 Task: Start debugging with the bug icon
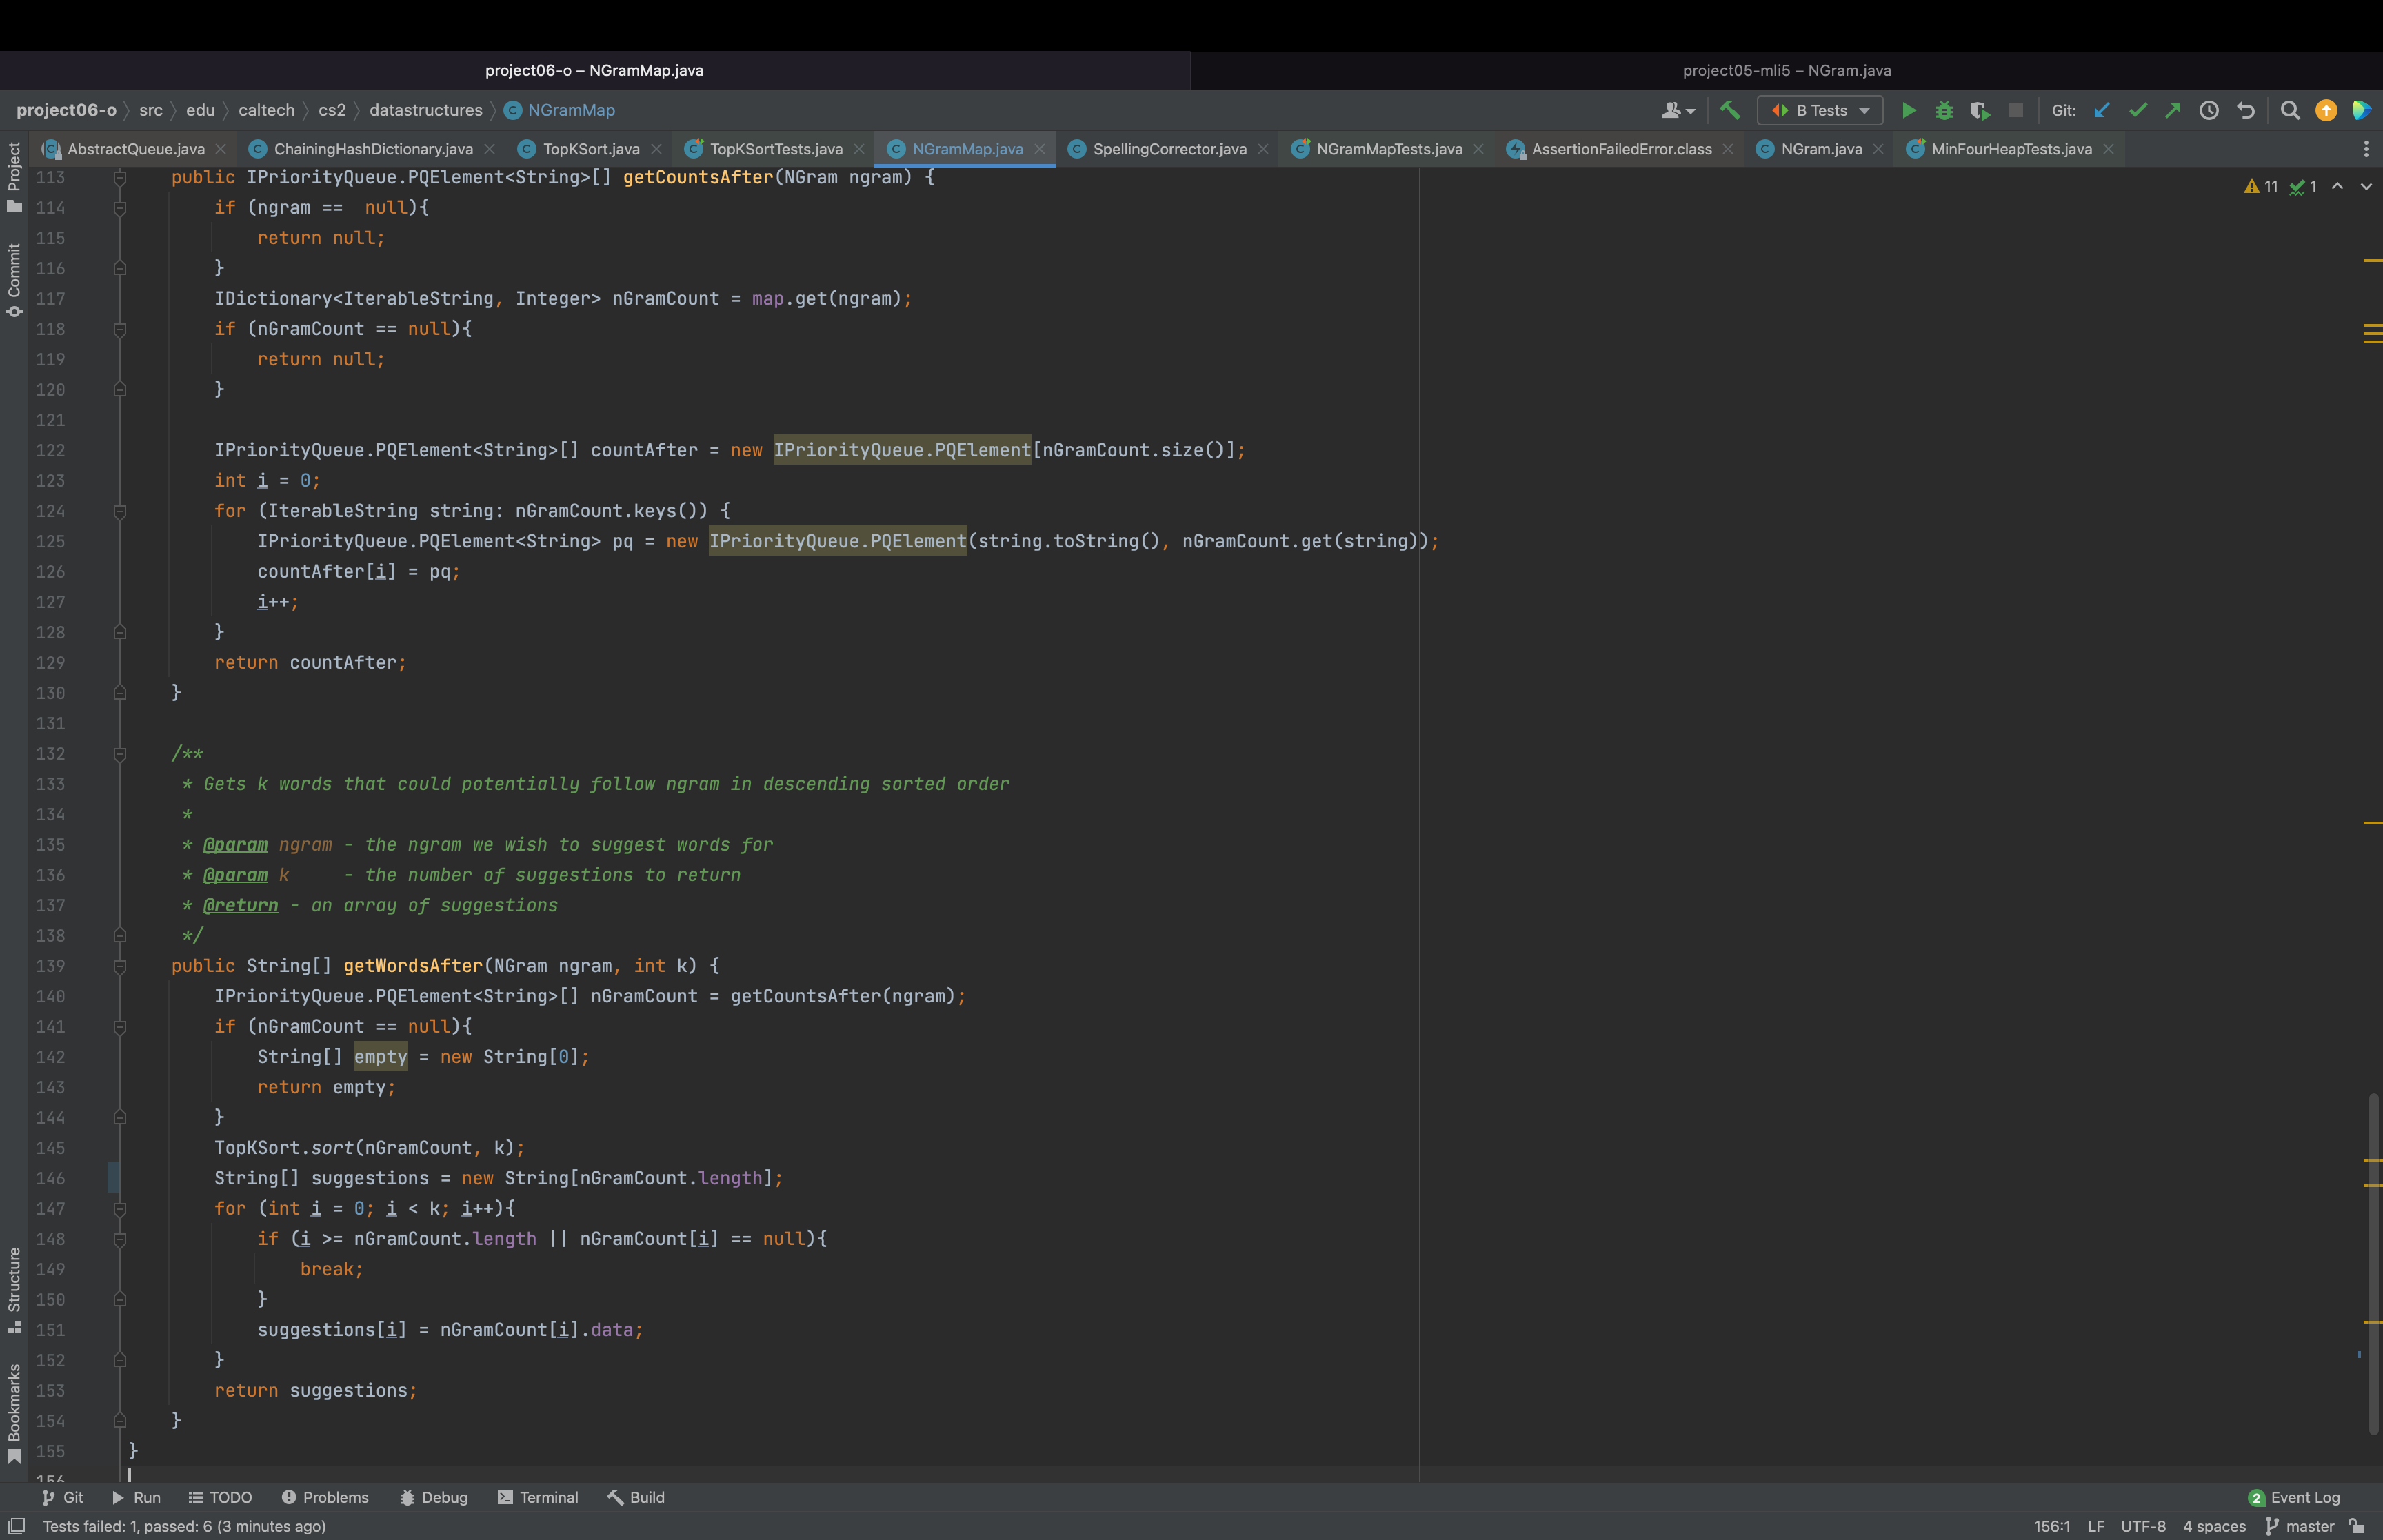pyautogui.click(x=1944, y=110)
